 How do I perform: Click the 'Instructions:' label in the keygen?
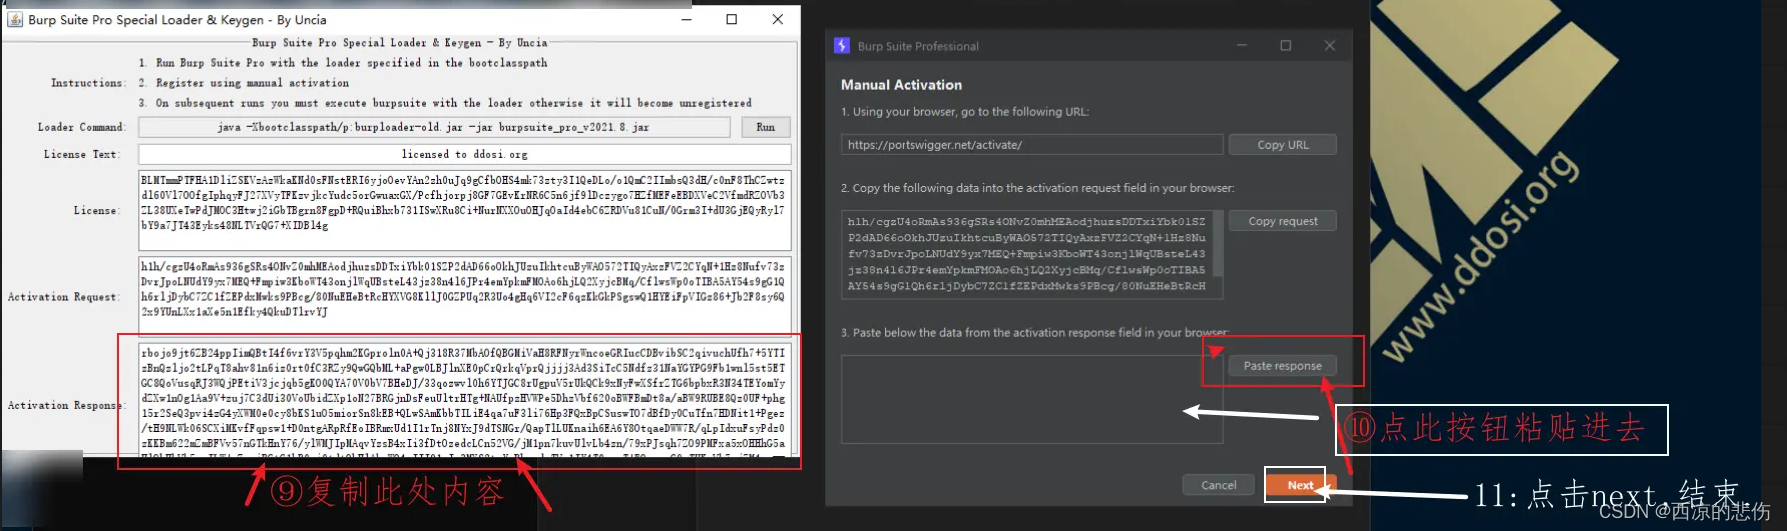(88, 83)
